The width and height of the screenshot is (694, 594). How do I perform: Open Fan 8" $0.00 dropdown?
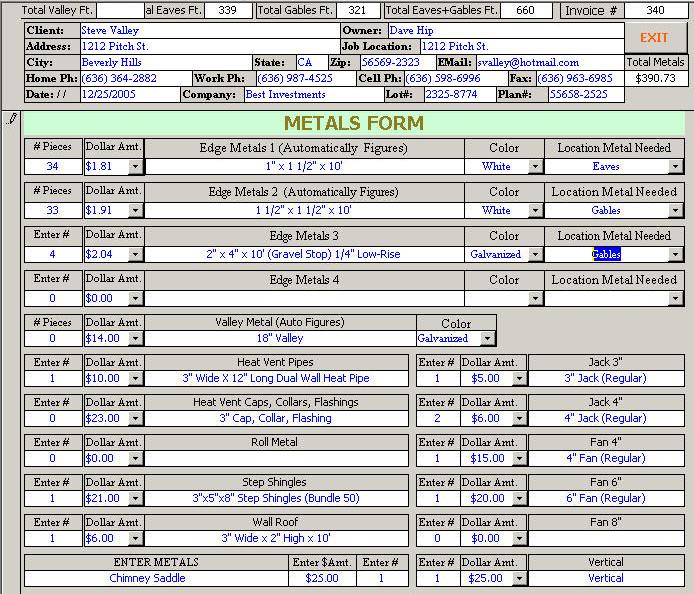(519, 538)
